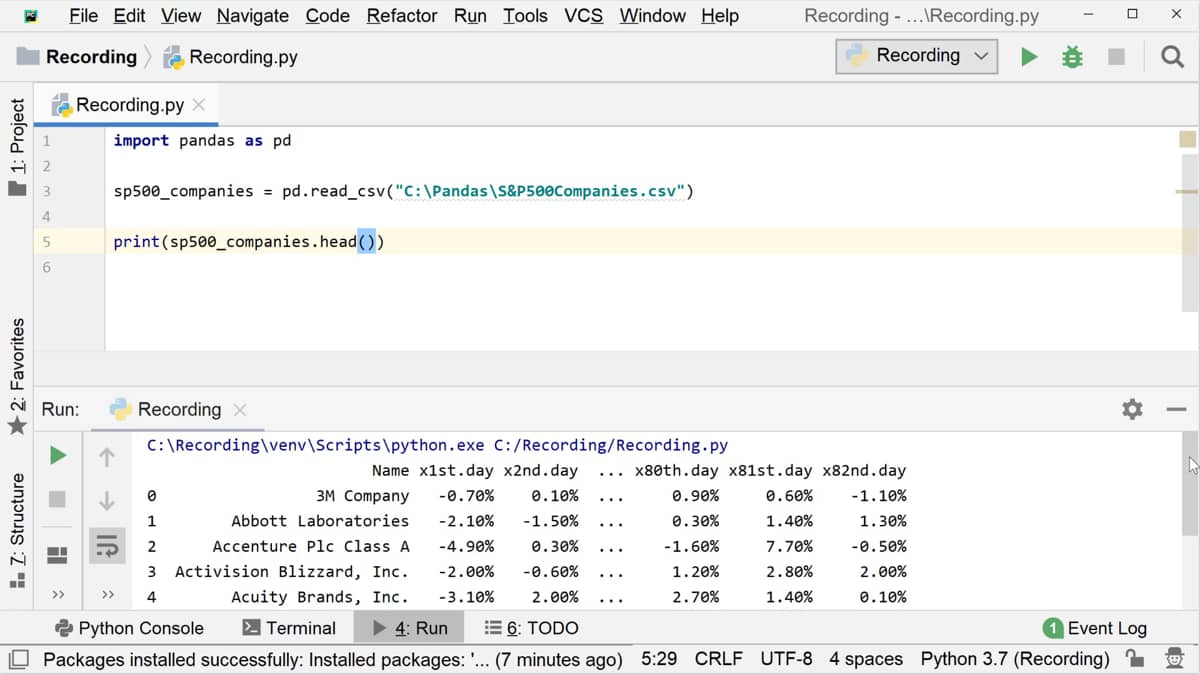Restore layout icon in Run panel sidebar

point(58,553)
